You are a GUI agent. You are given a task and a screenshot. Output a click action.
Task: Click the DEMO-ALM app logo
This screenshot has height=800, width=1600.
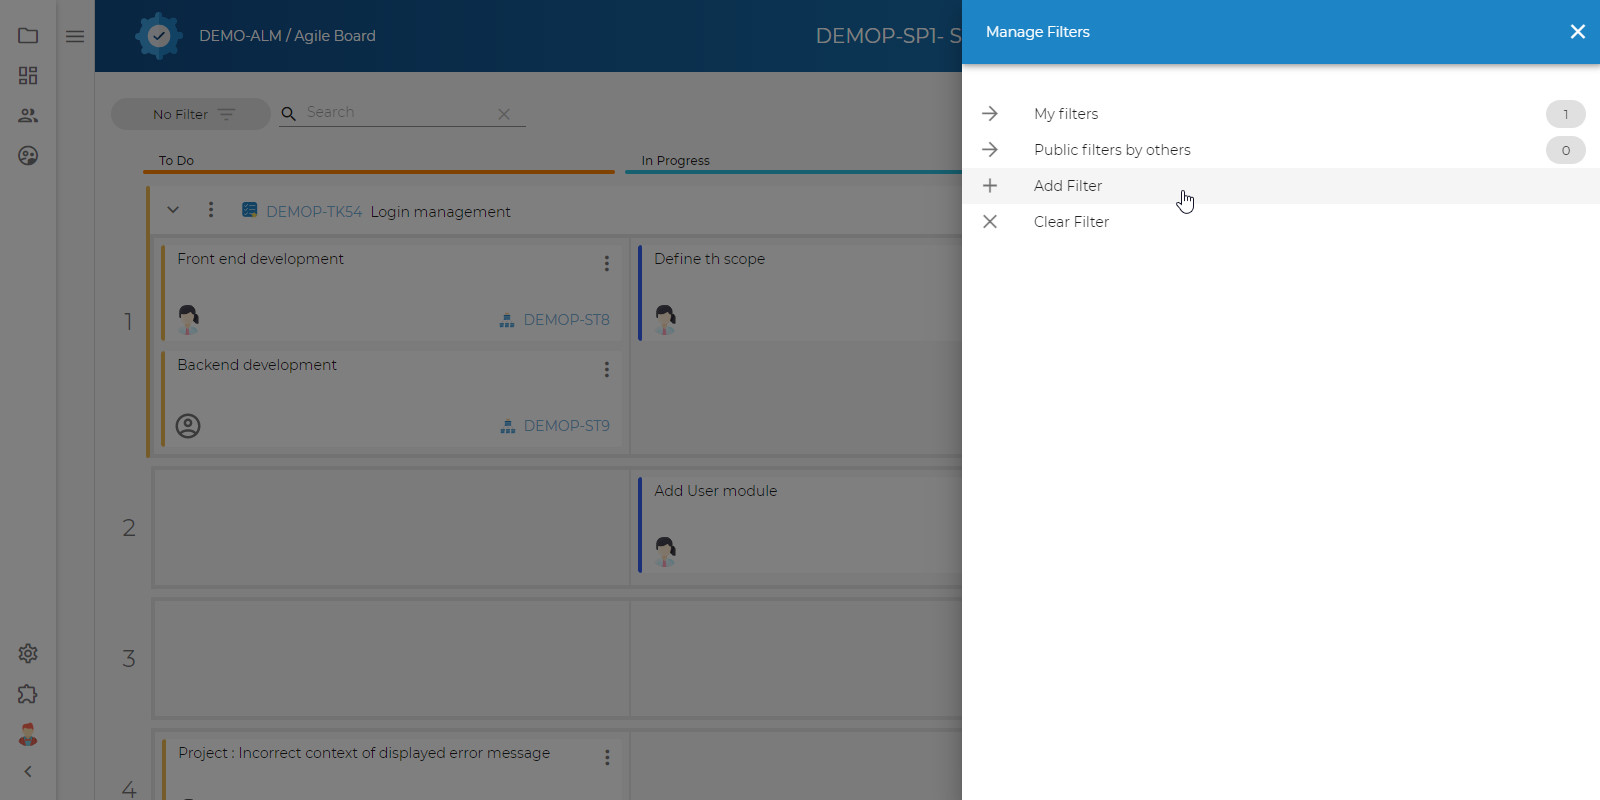point(158,36)
